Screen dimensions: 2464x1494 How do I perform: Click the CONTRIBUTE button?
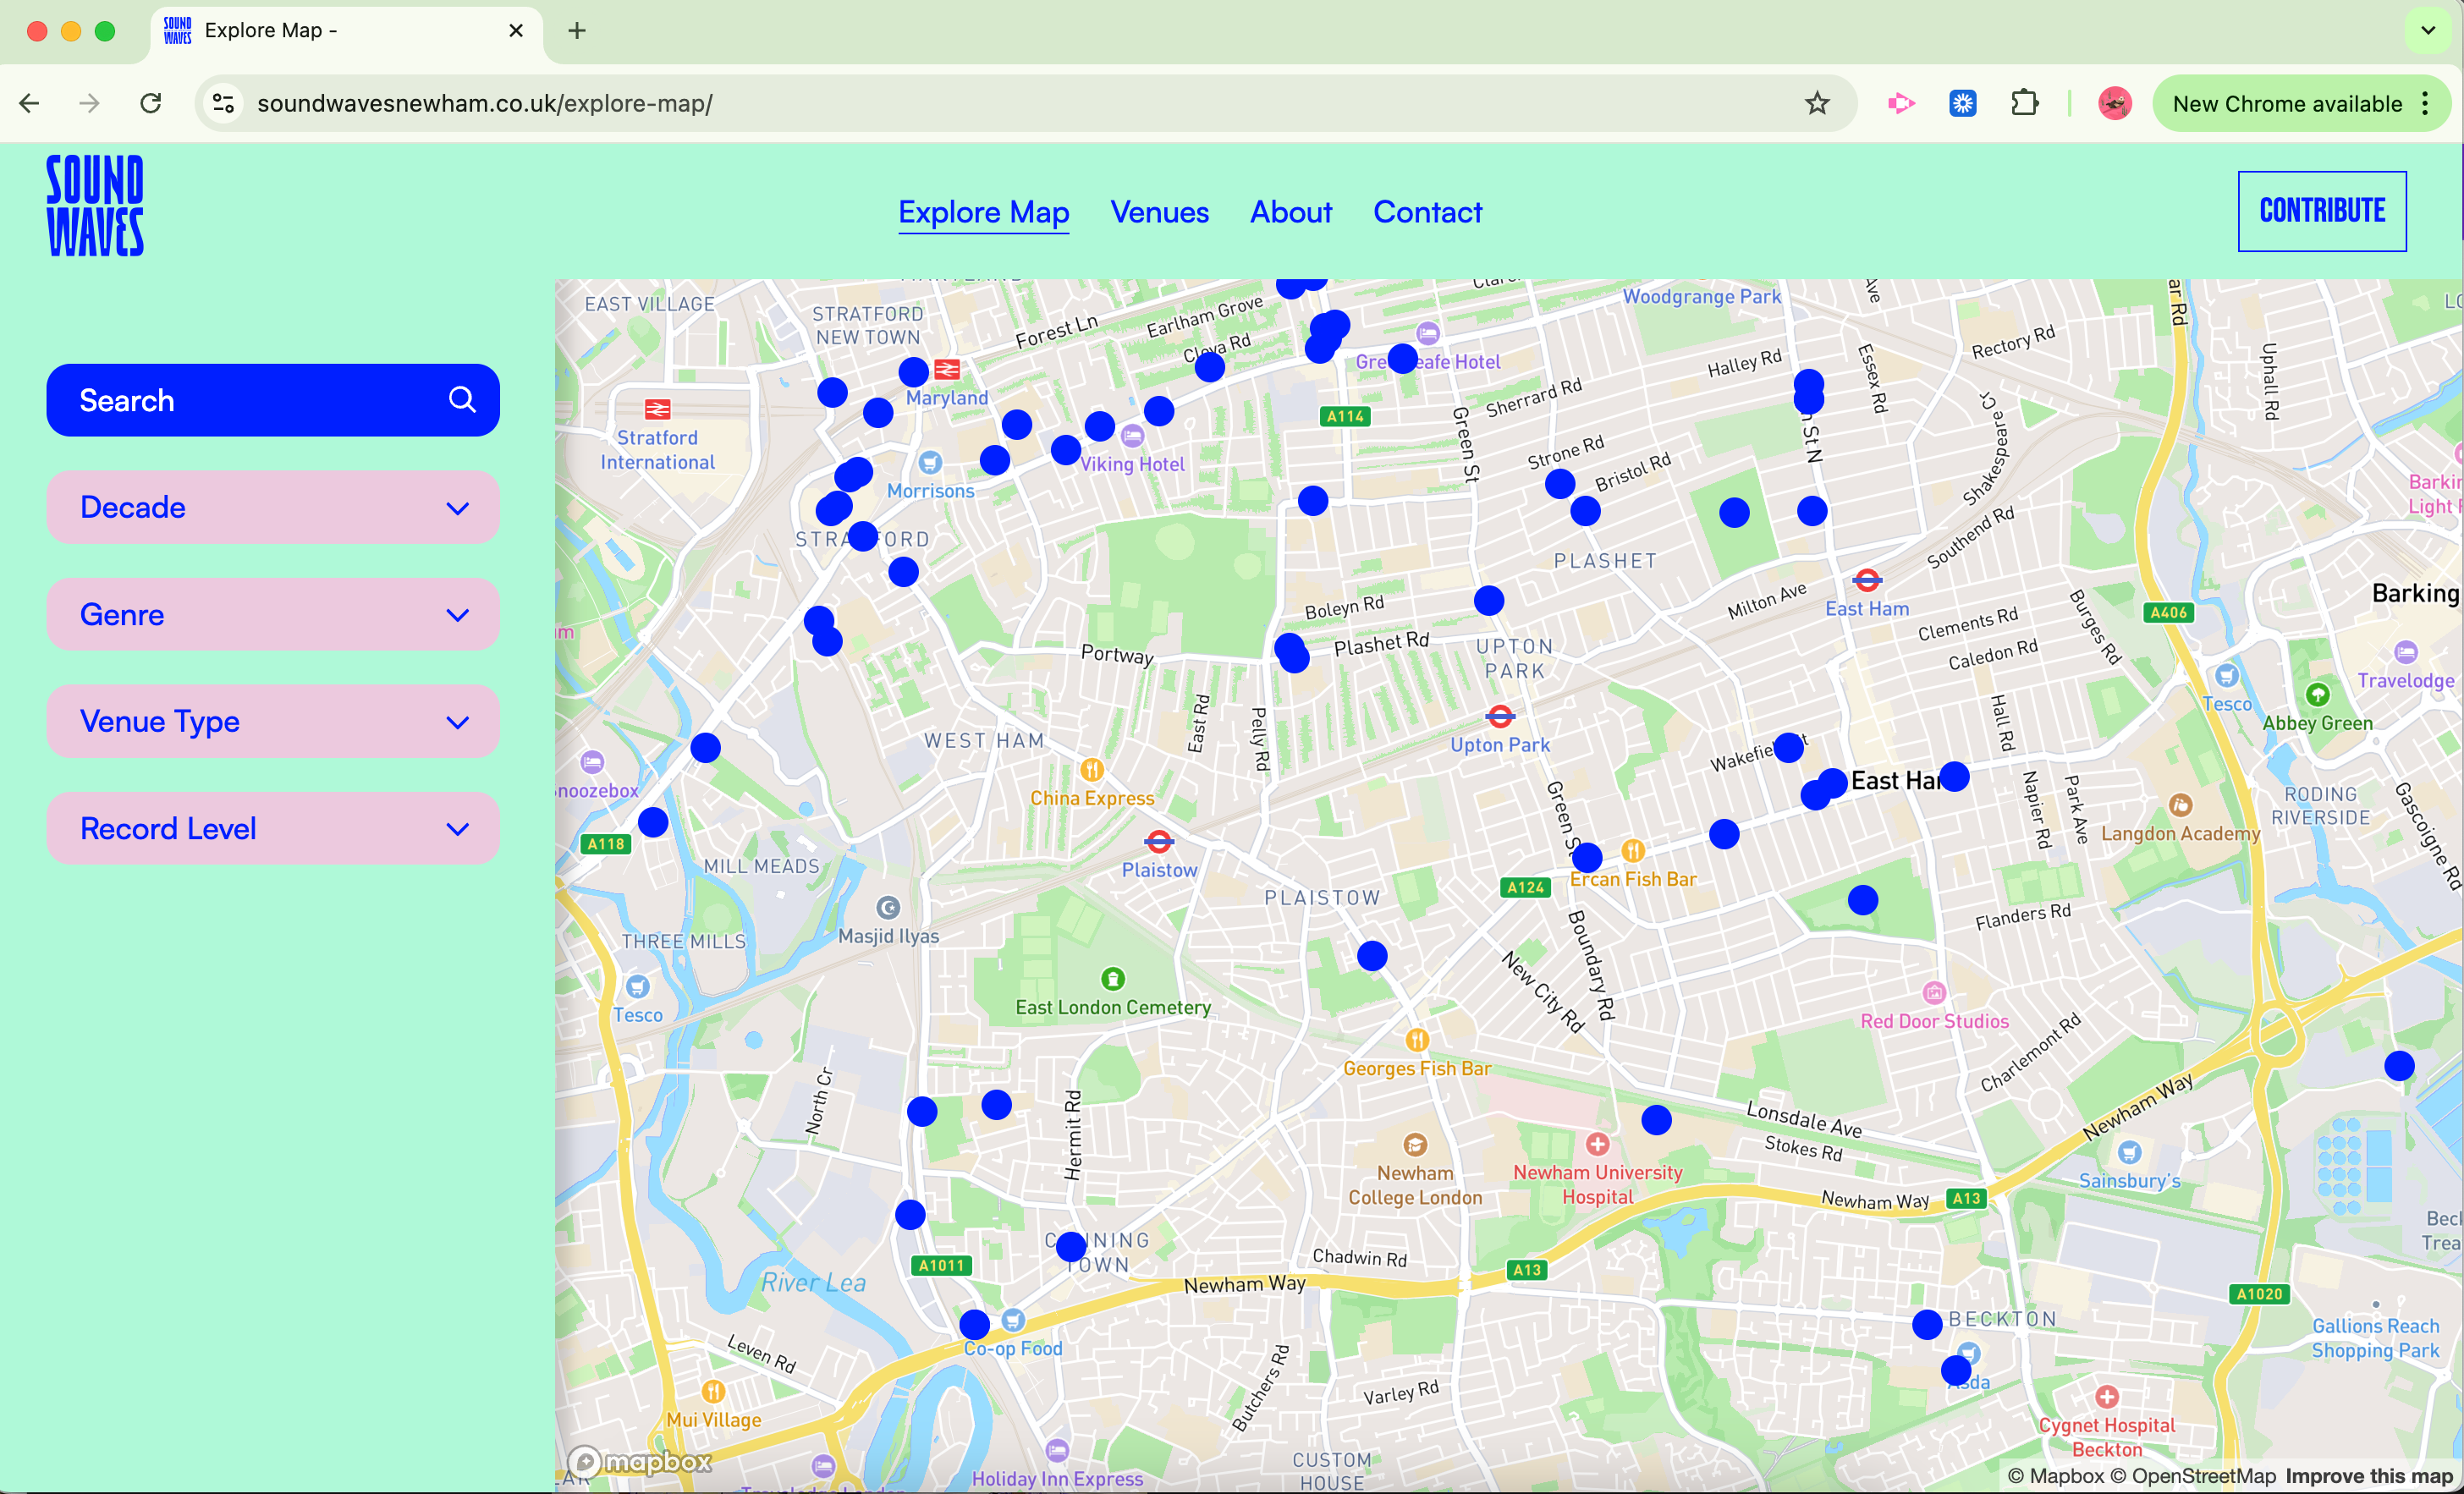point(2321,211)
